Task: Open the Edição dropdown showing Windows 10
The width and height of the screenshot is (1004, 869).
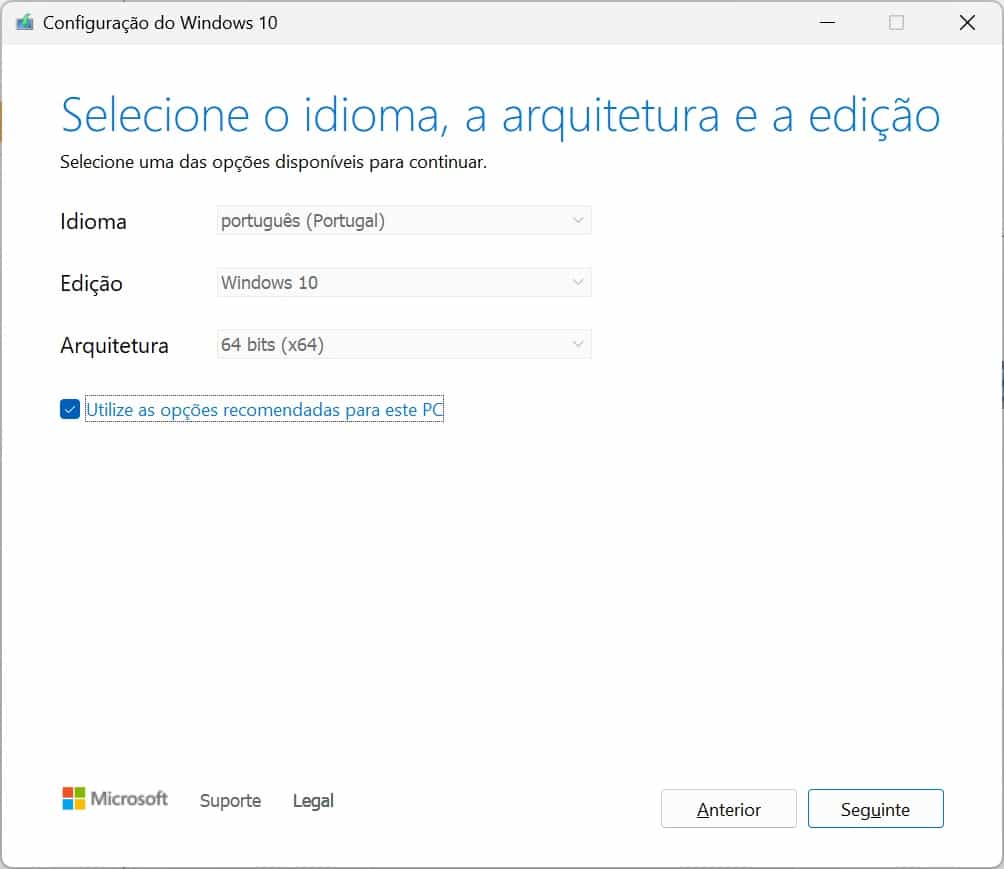Action: pyautogui.click(x=403, y=282)
